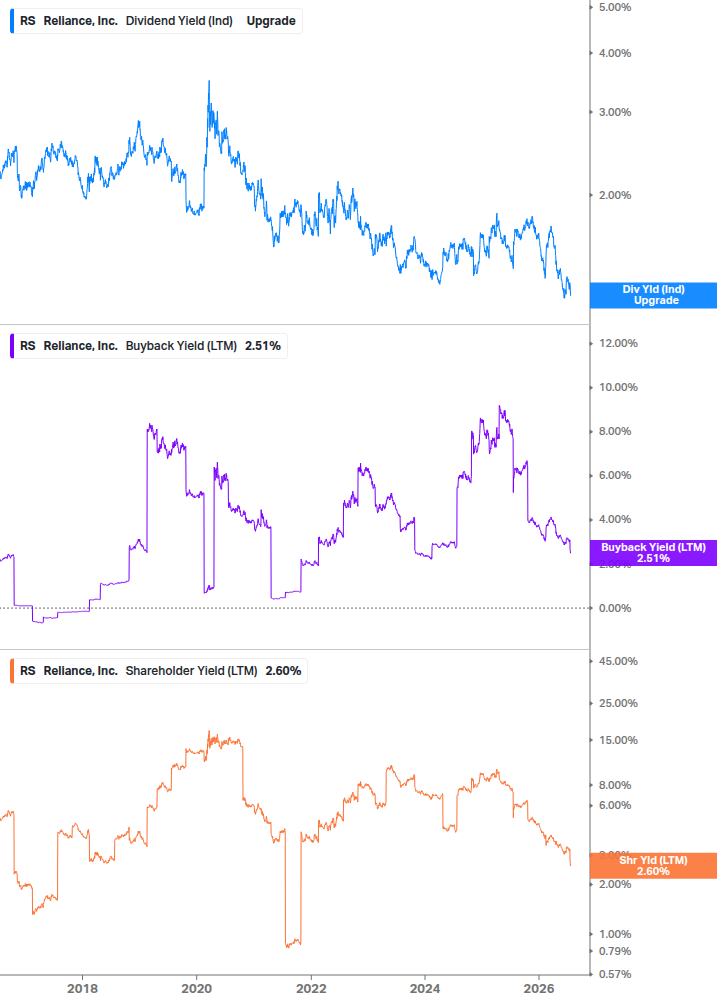
Task: Select the orange color bar of Shareholder Yield legend
Action: point(12,671)
